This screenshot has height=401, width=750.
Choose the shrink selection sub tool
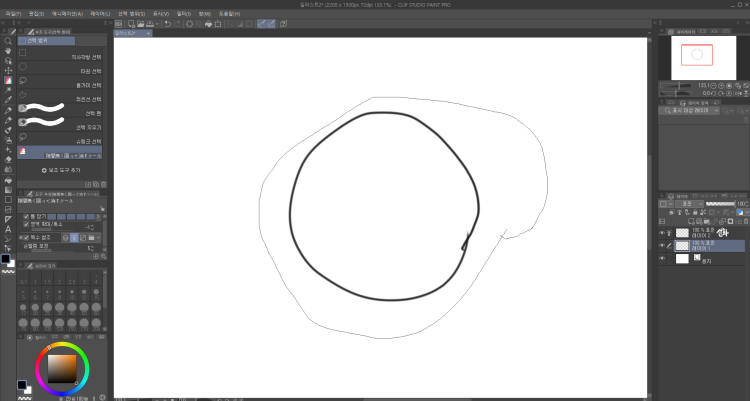point(60,138)
